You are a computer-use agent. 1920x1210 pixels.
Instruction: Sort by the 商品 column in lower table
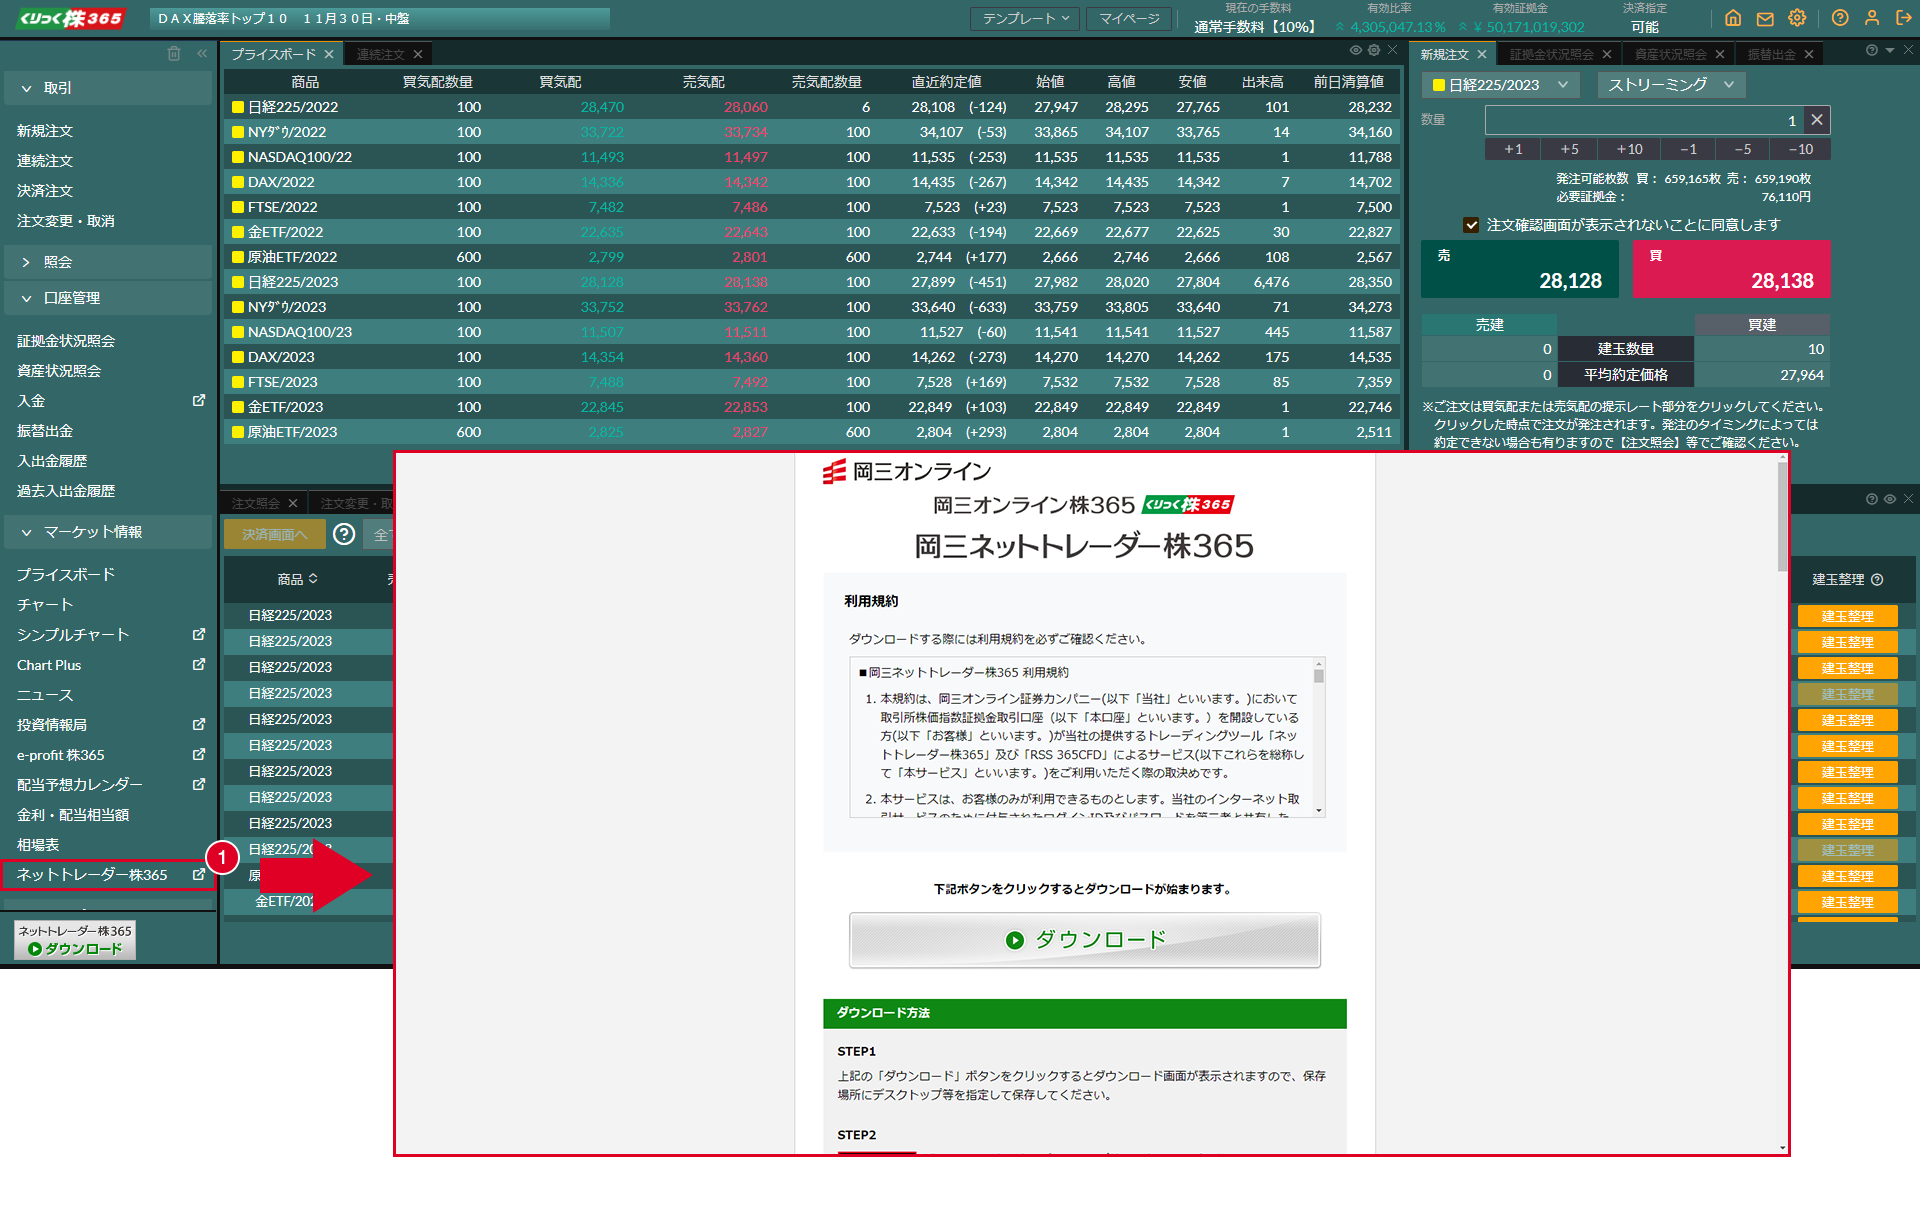pos(297,579)
